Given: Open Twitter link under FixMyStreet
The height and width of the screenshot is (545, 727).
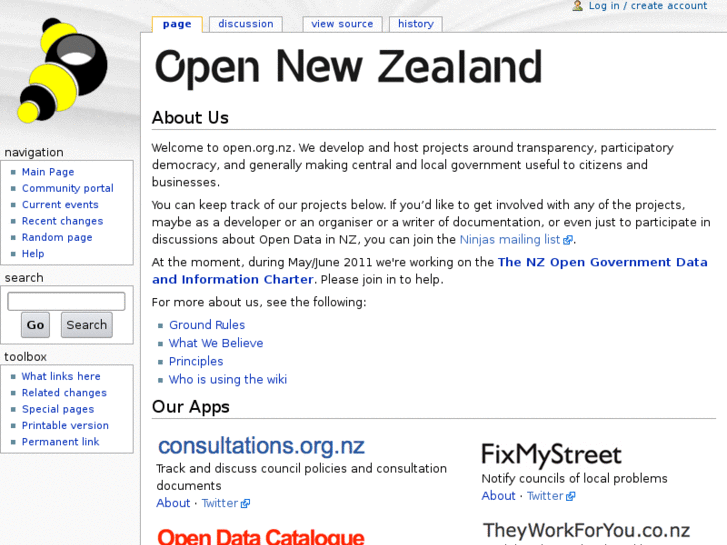Looking at the screenshot, I should pos(545,496).
